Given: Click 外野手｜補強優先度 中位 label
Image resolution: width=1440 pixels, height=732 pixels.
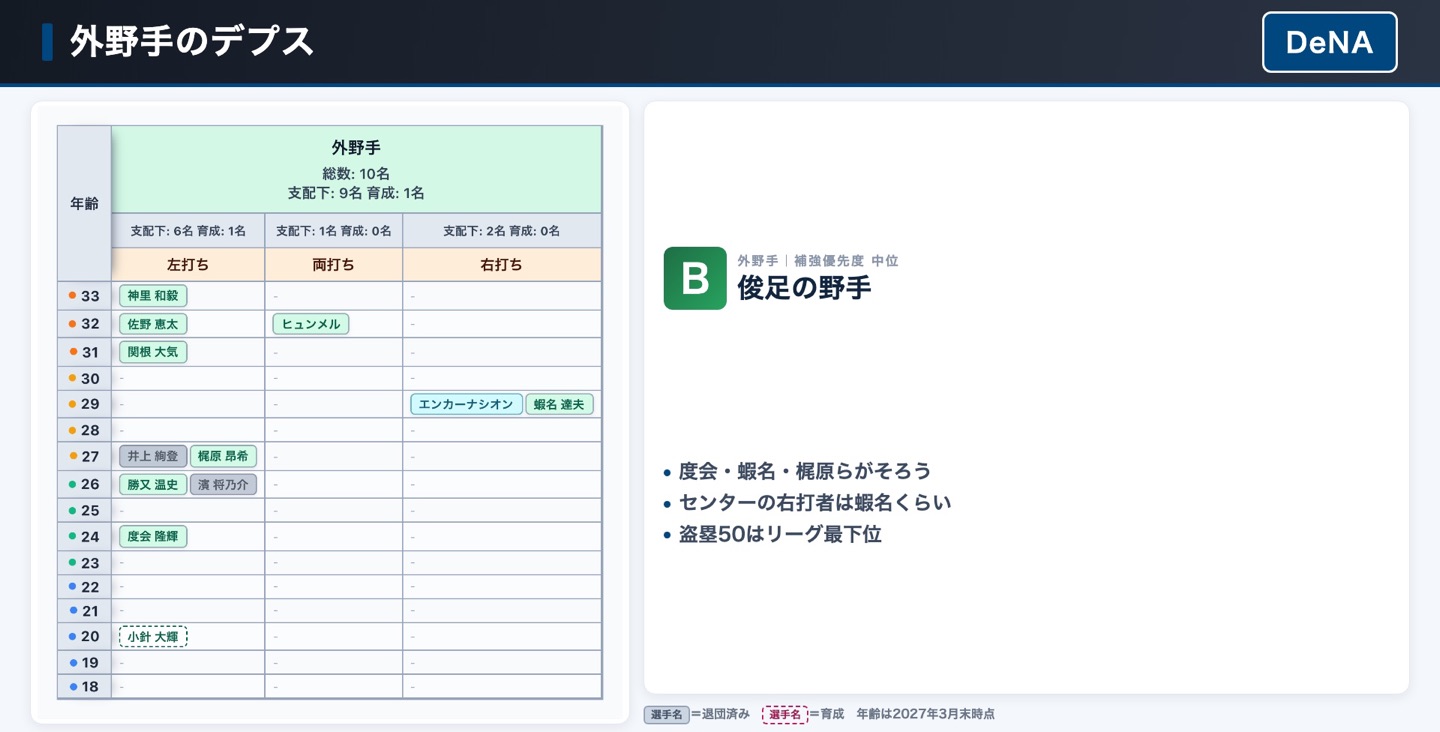Looking at the screenshot, I should [818, 261].
